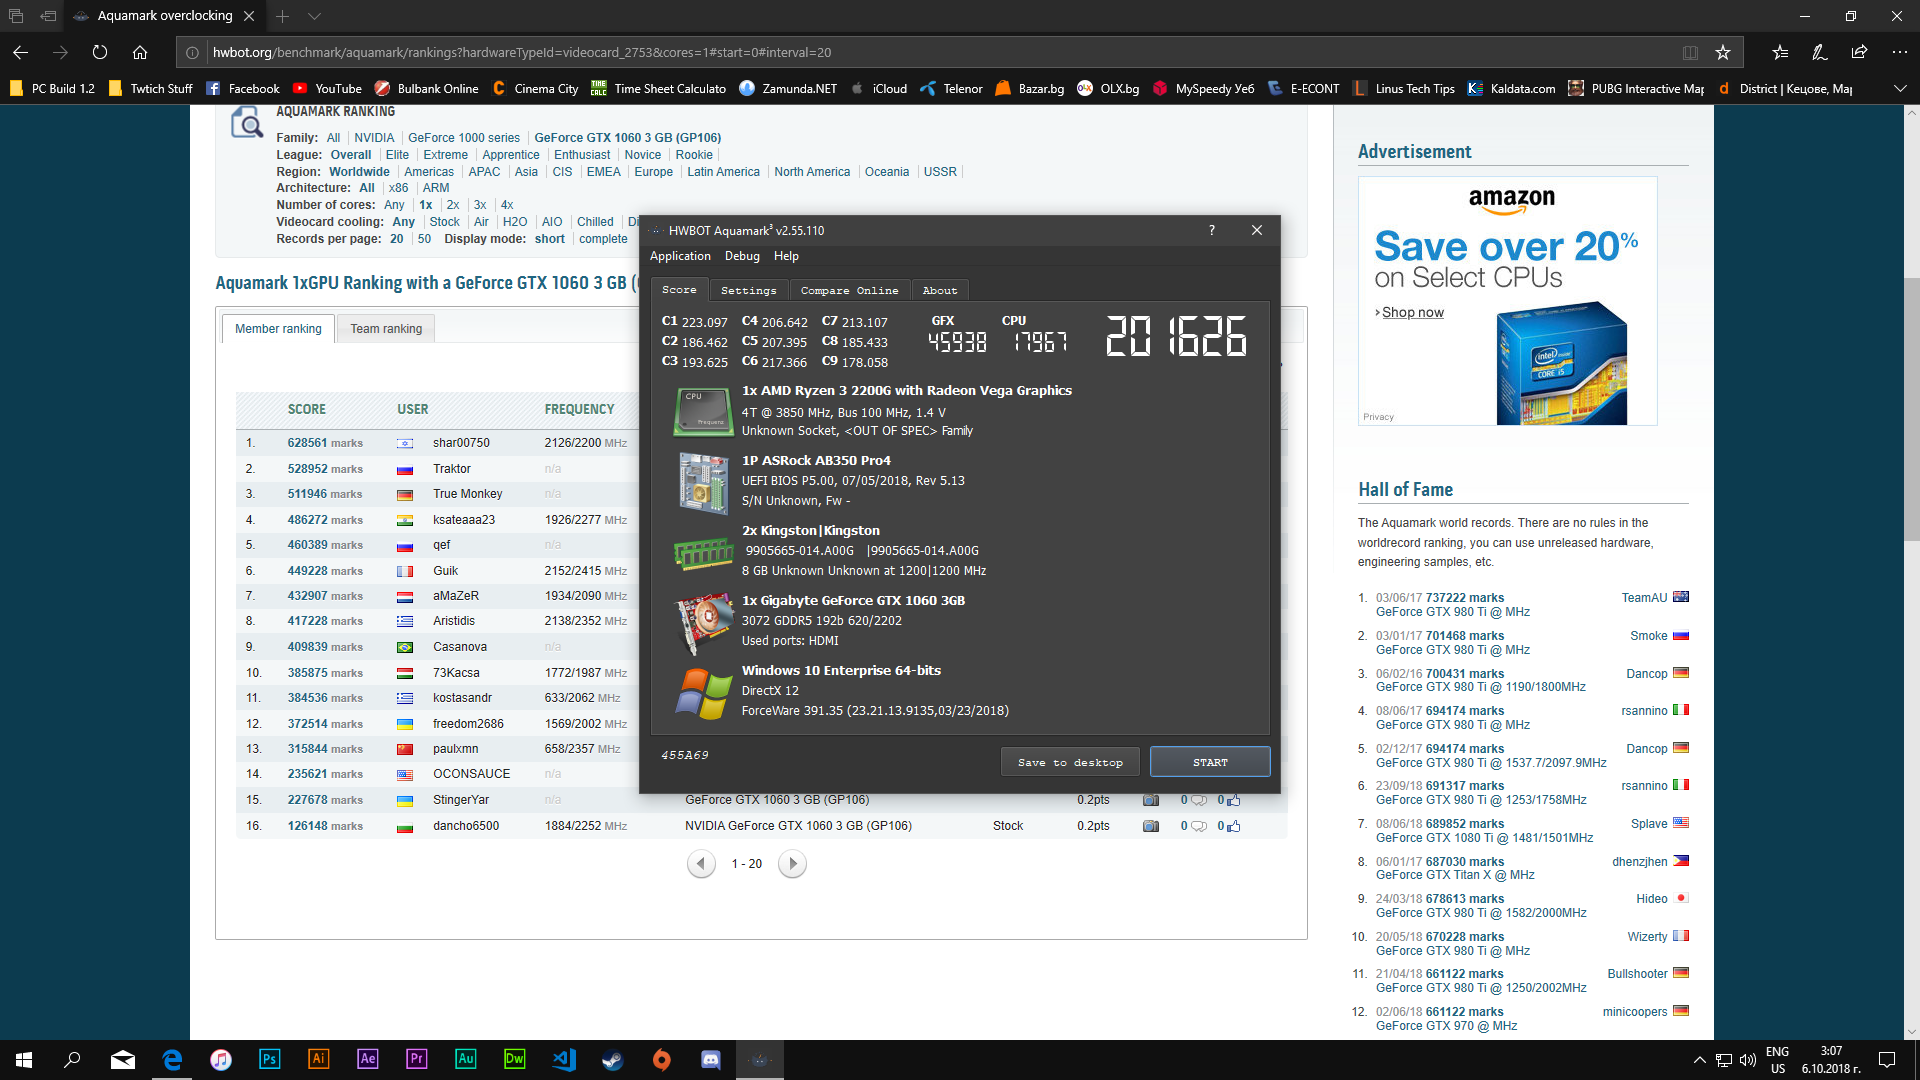Open the Application menu in Aquamark

(680, 256)
